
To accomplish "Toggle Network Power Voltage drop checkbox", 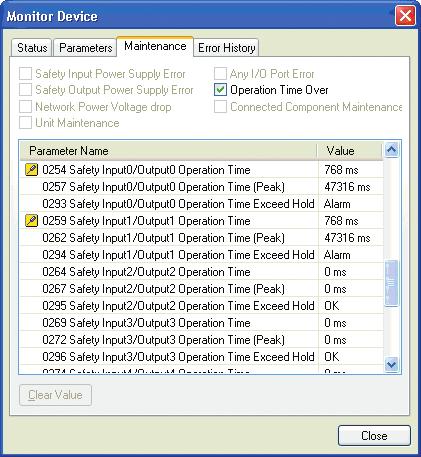I will point(26,107).
